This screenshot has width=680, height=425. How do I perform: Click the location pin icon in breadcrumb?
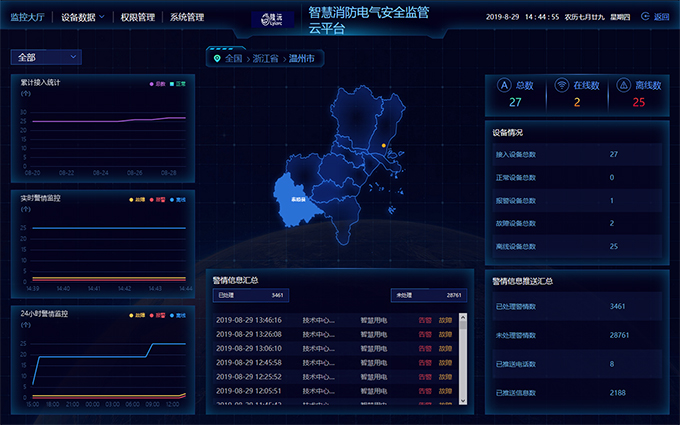point(217,59)
